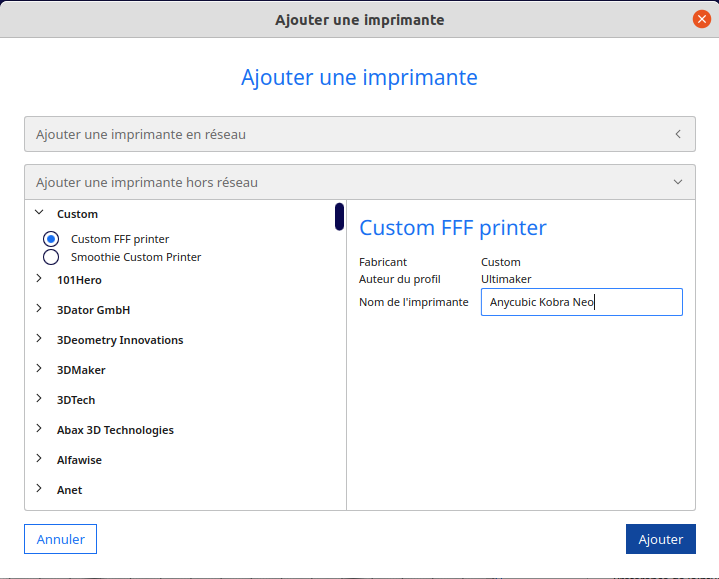Click the 3DTech chevron arrow

point(39,399)
